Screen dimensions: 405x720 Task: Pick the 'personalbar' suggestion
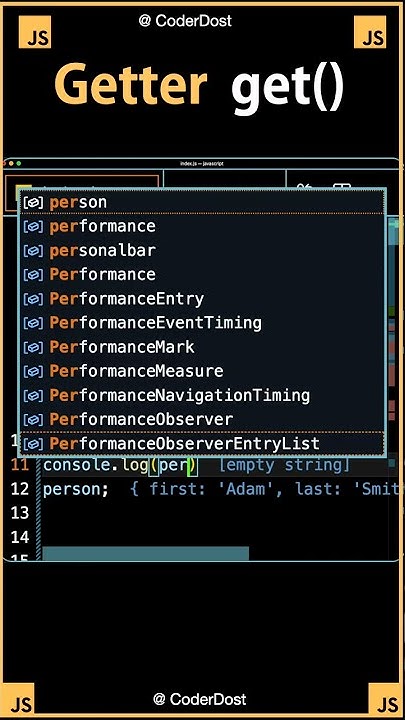coord(201,250)
